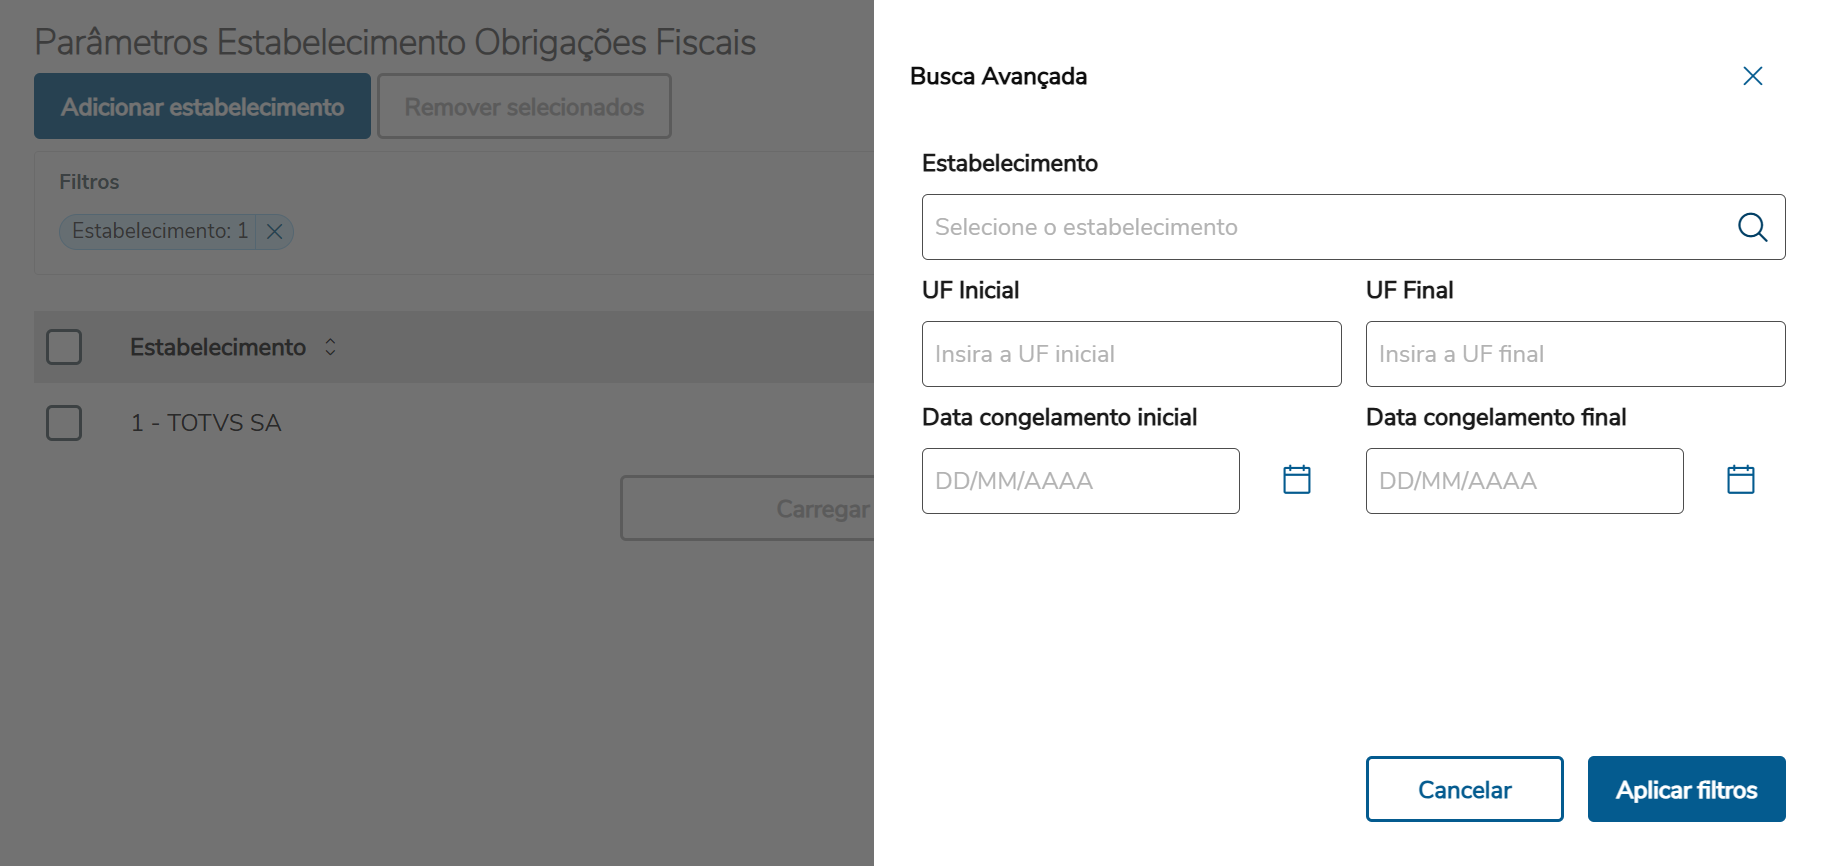Screen dimensions: 1831x866
Task: Open calendar for Data congelamento final
Action: pyautogui.click(x=1740, y=480)
